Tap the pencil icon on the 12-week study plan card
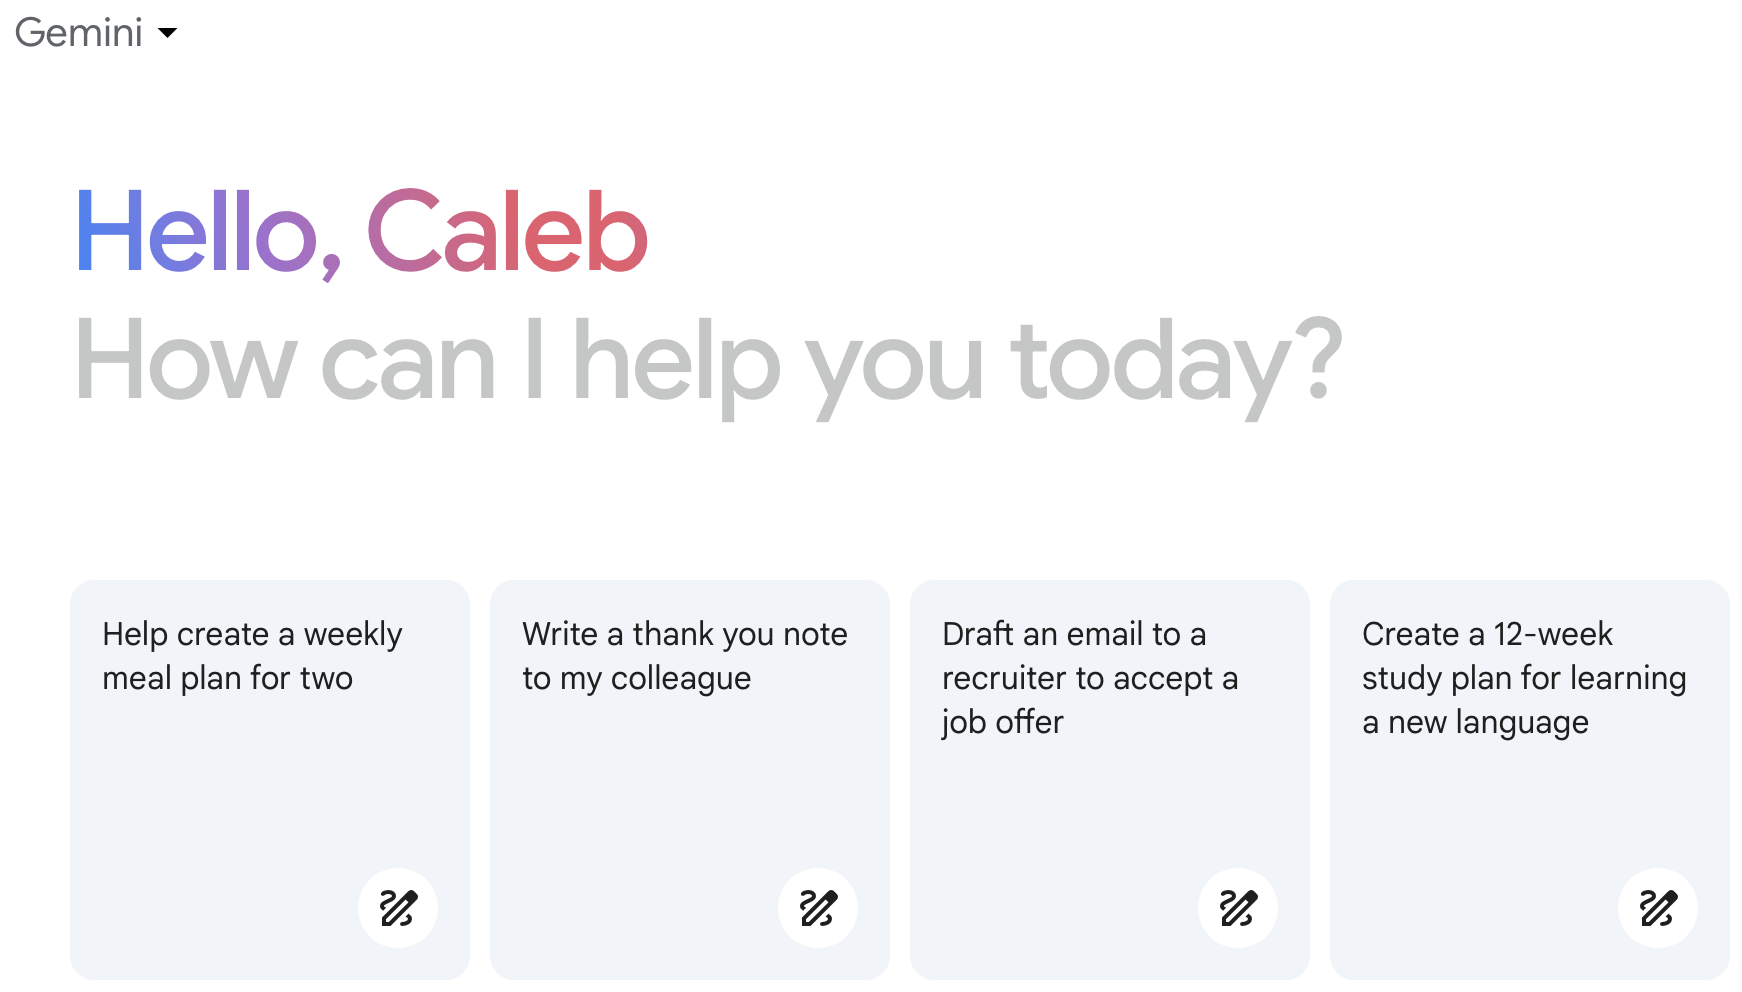The image size is (1742, 992). coord(1658,908)
